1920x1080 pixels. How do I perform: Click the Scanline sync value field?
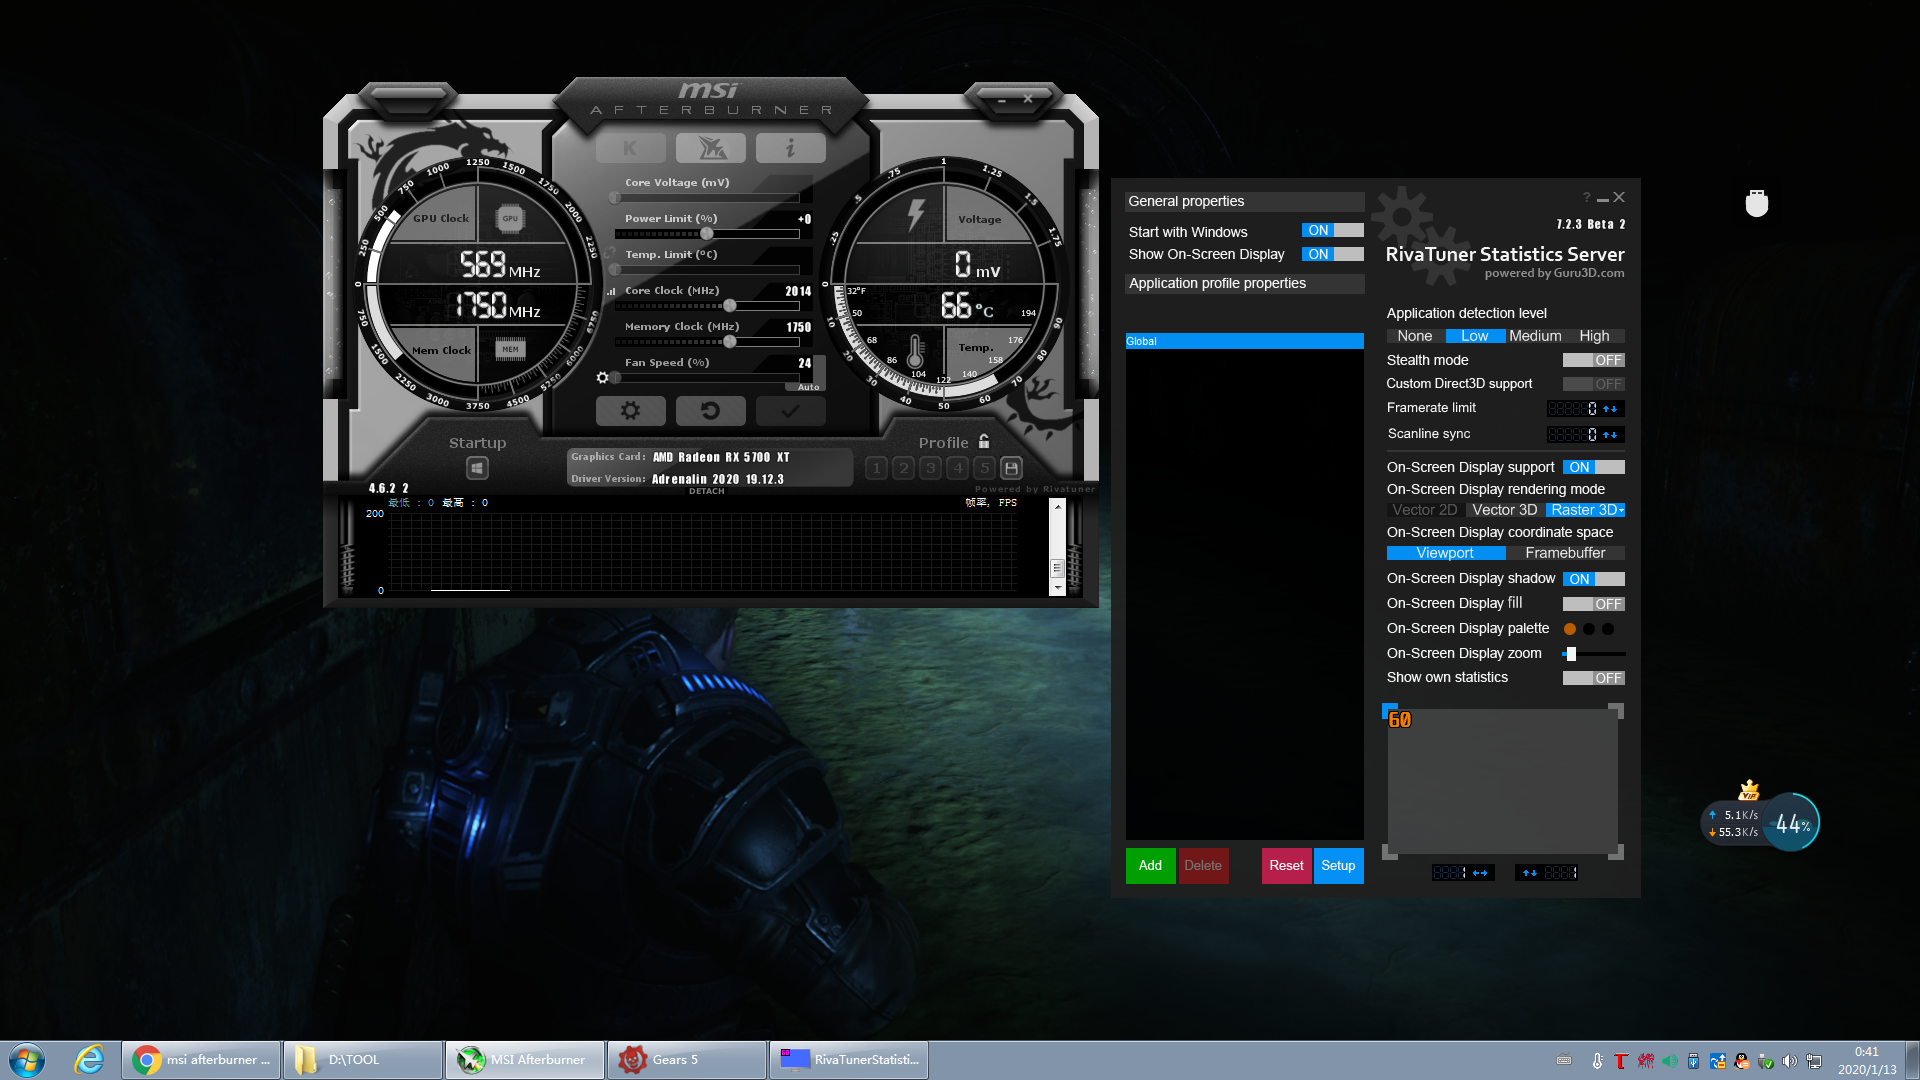click(1572, 434)
